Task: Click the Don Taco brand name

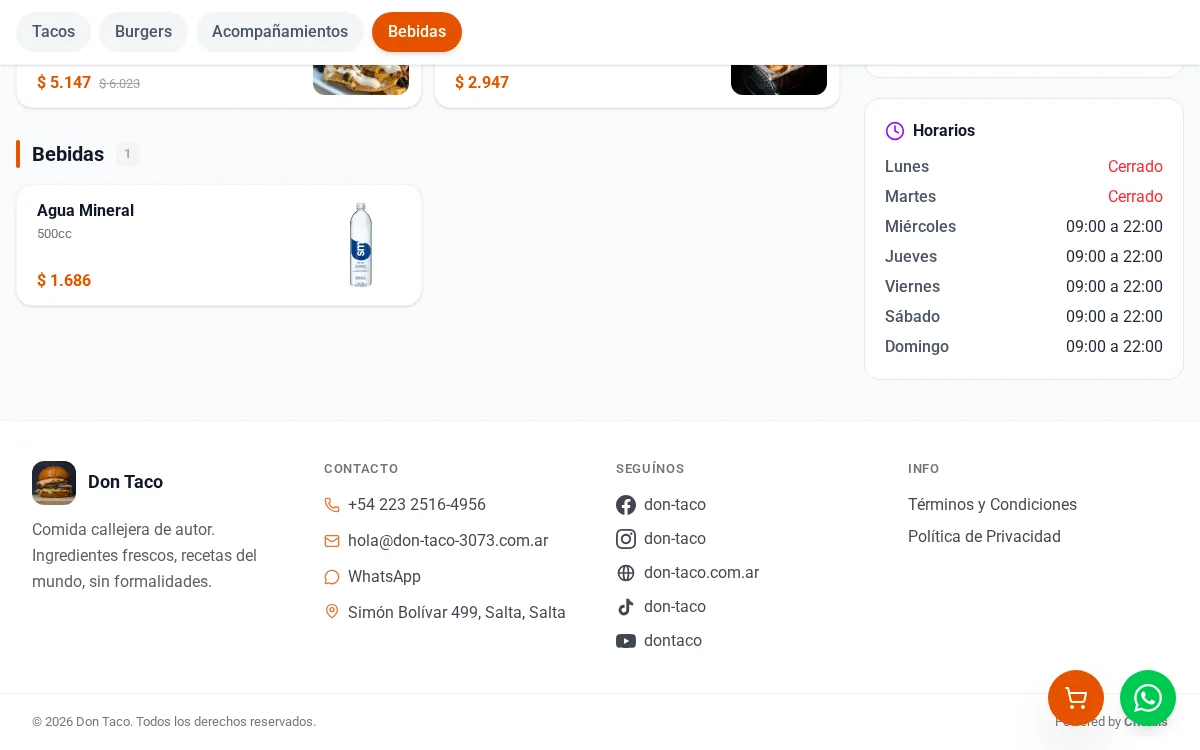Action: [x=125, y=482]
